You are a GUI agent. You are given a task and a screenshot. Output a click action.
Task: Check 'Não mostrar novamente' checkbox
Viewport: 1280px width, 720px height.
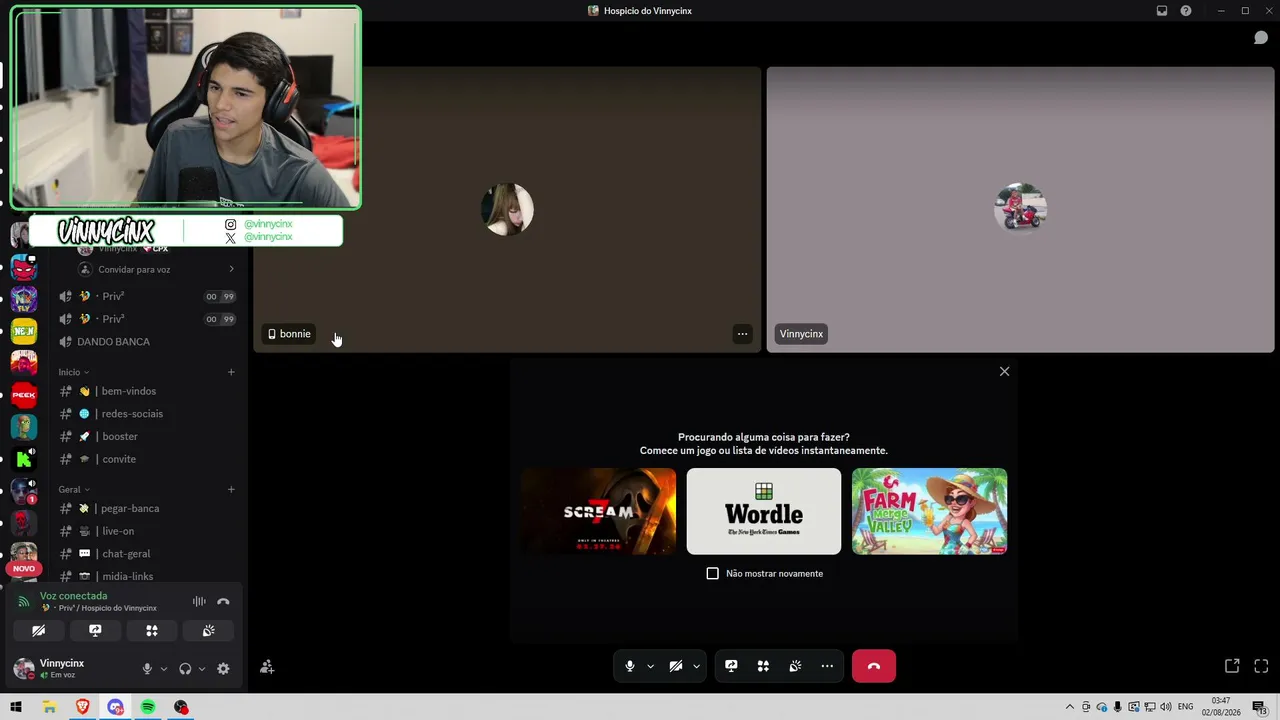point(713,574)
